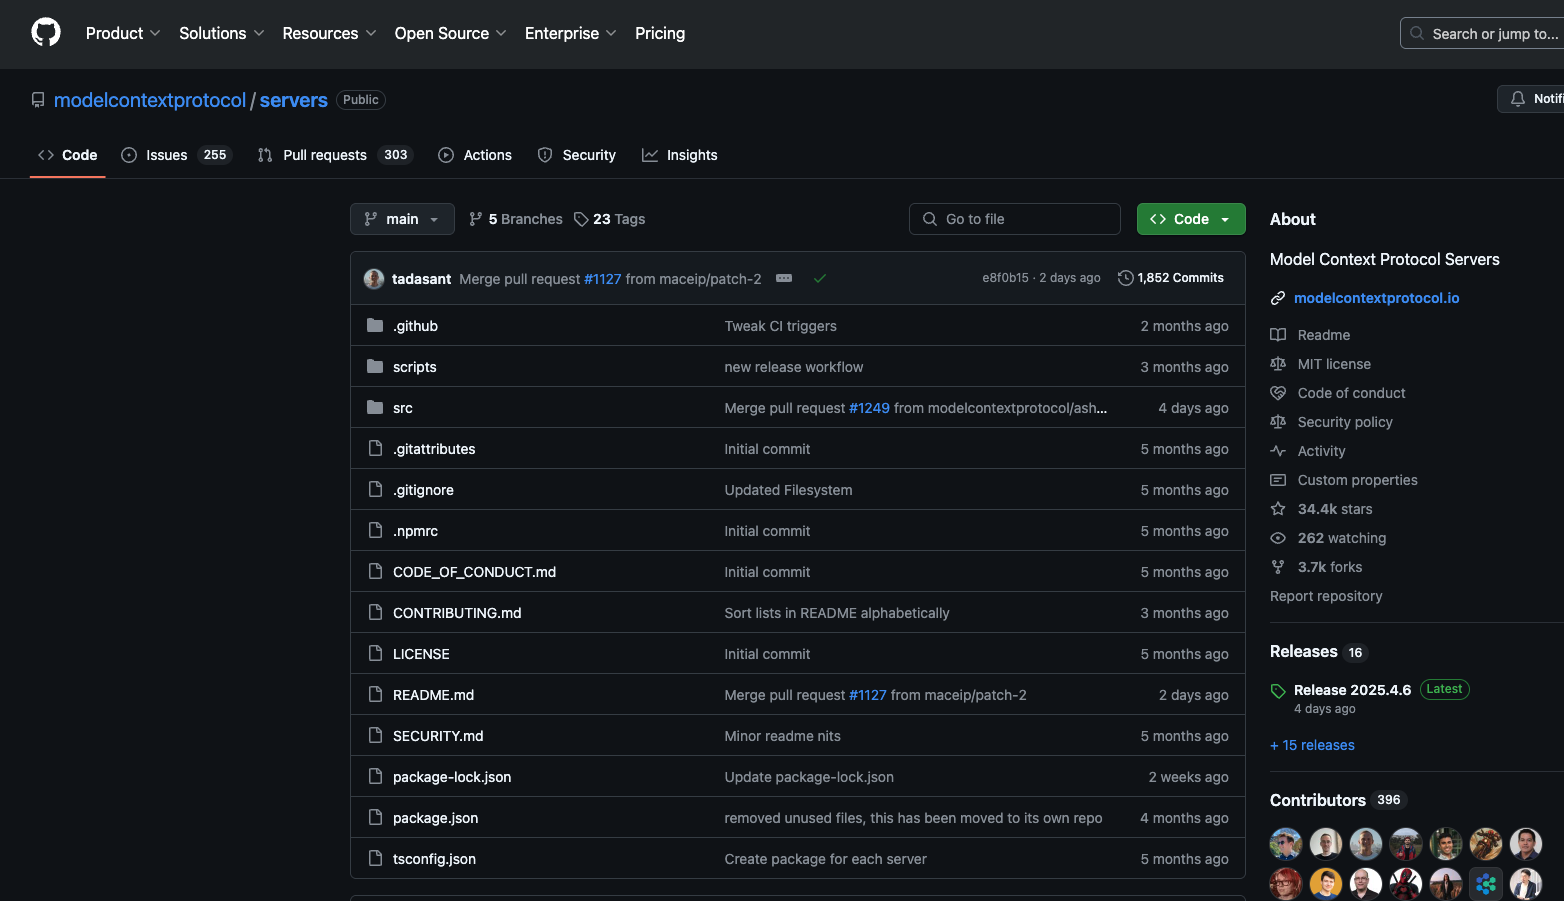The height and width of the screenshot is (901, 1564).
Task: Click the .github folder icon
Action: click(375, 325)
